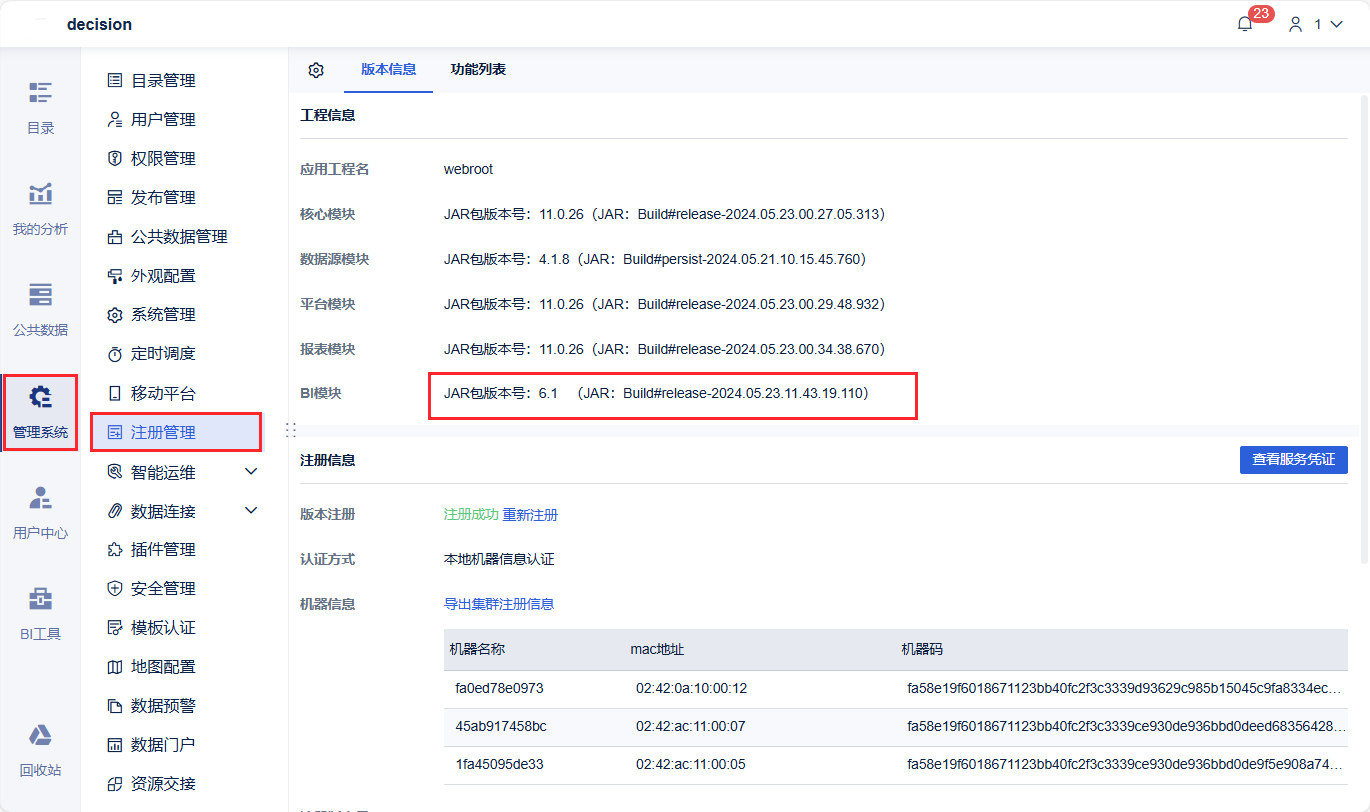Select 注册管理 in the menu
This screenshot has height=812, width=1370.
[176, 432]
